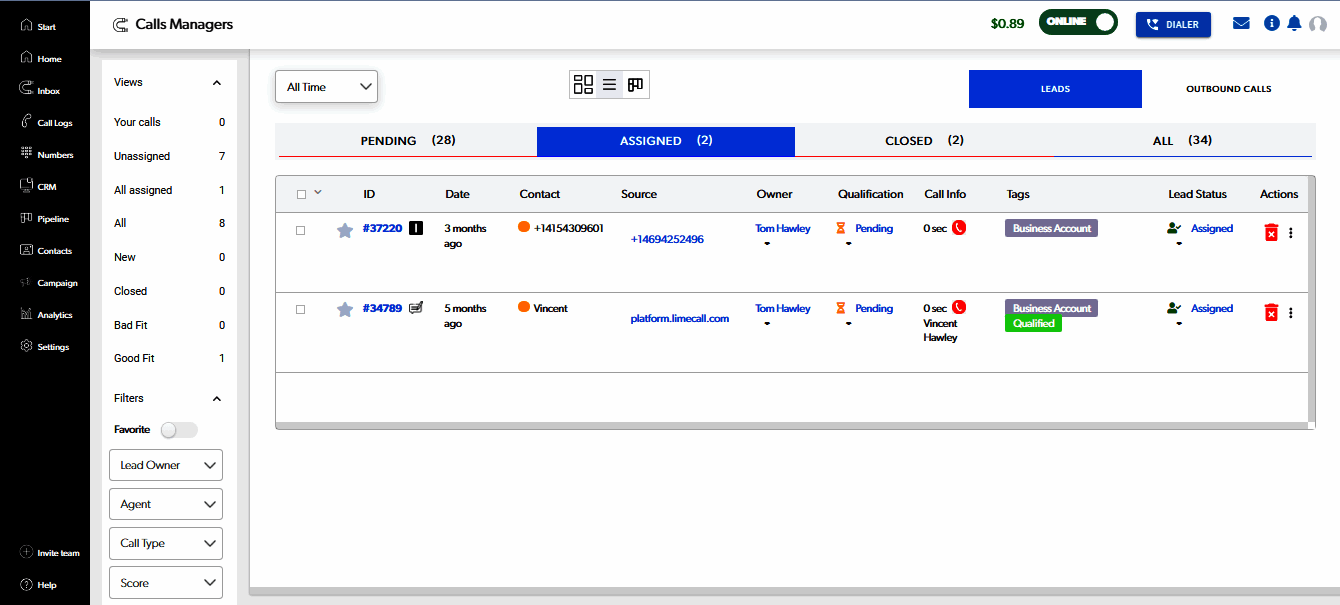This screenshot has width=1340, height=605.
Task: Expand the Lead Owner filter dropdown
Action: pyautogui.click(x=166, y=465)
